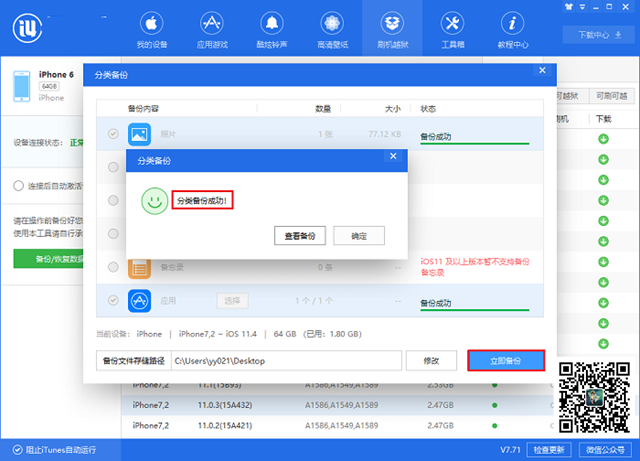Toggle the checkbox in the row below 照片
Screen dimensions: 640x461
pos(113,167)
